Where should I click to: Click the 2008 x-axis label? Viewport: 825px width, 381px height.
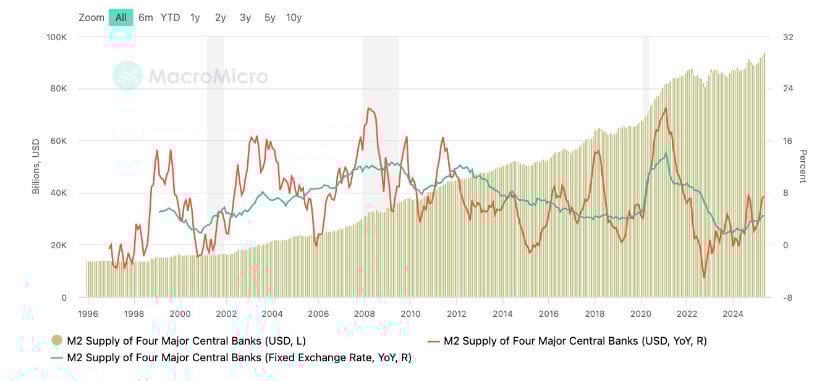[364, 315]
